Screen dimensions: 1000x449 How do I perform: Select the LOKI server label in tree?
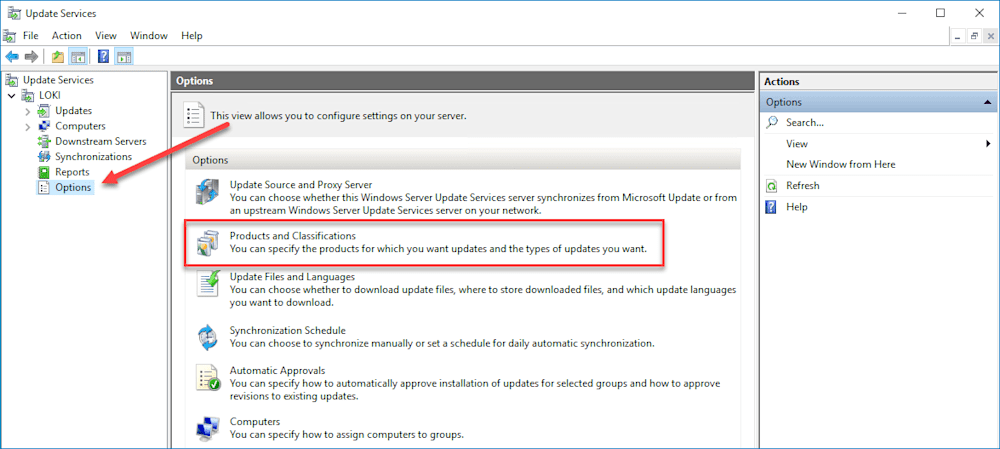coord(50,95)
